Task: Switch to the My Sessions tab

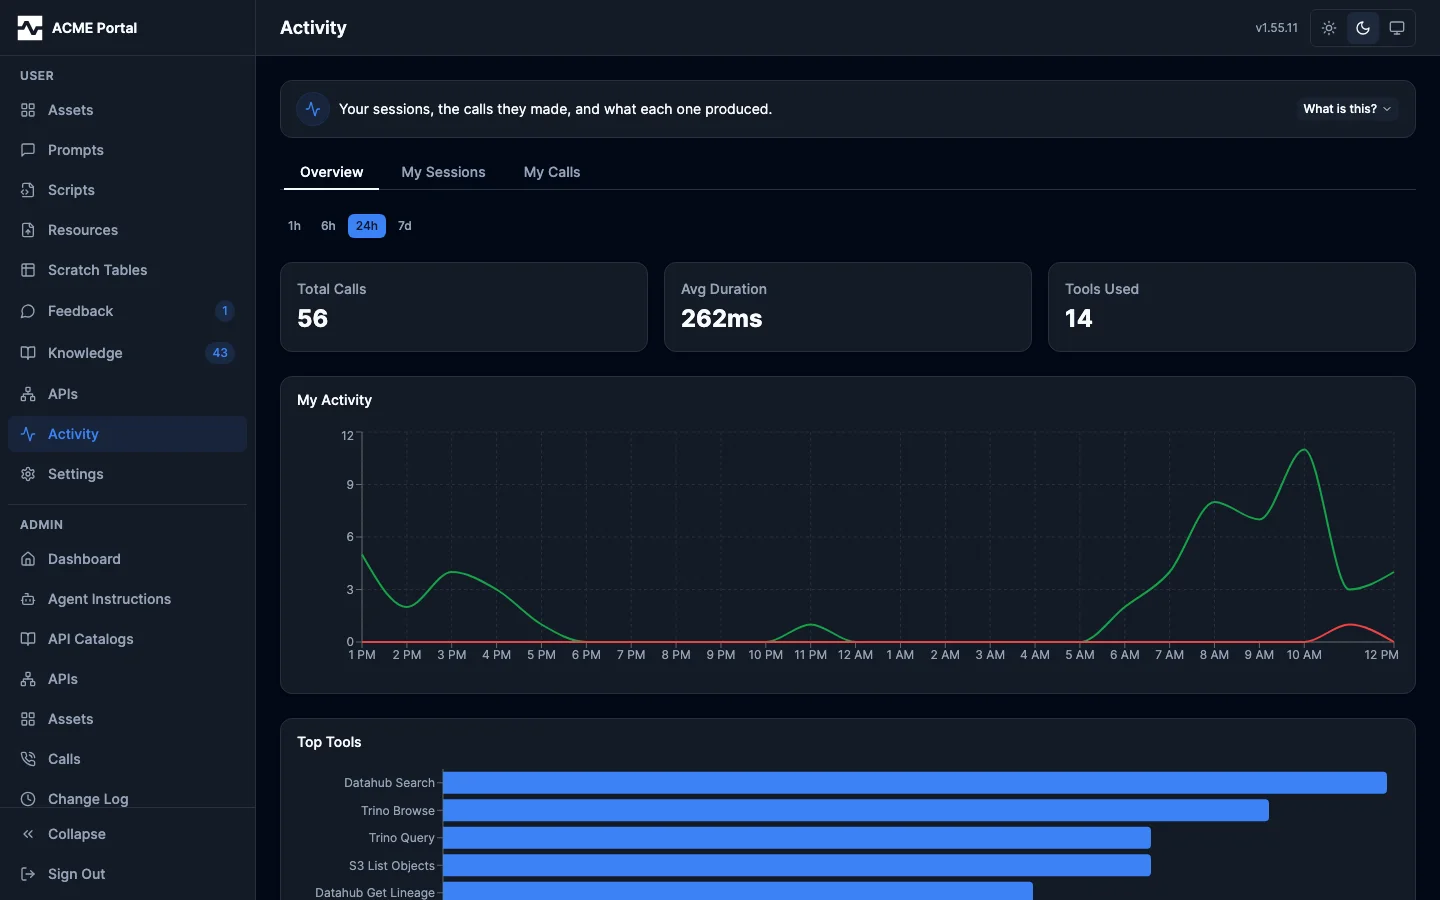Action: click(444, 172)
